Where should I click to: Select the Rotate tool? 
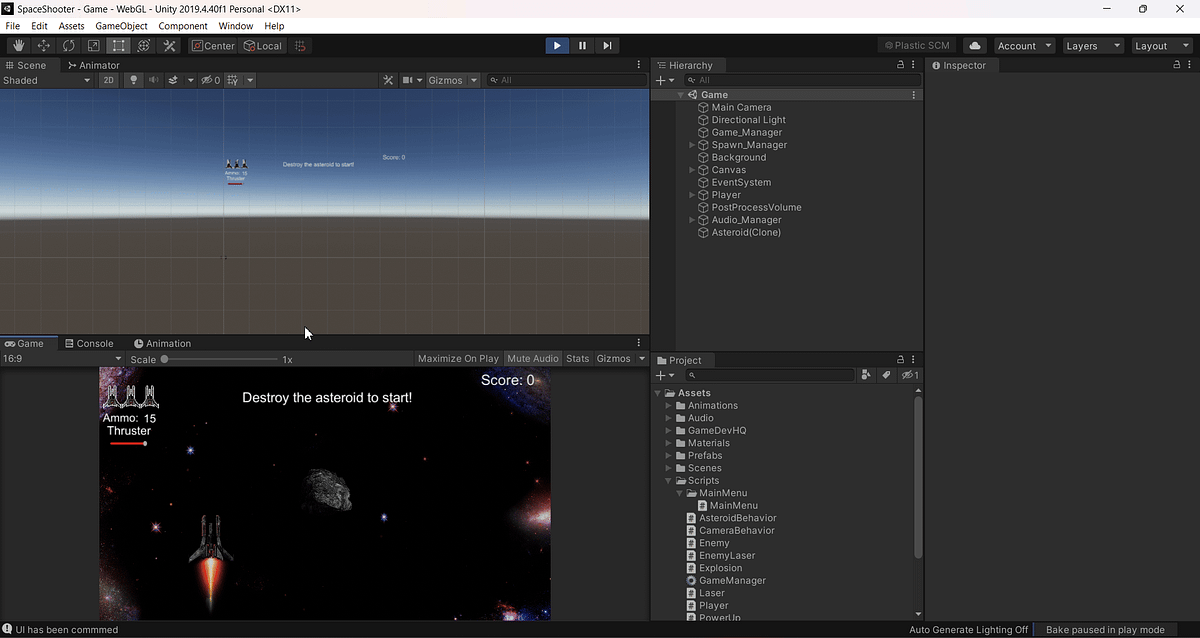point(68,45)
